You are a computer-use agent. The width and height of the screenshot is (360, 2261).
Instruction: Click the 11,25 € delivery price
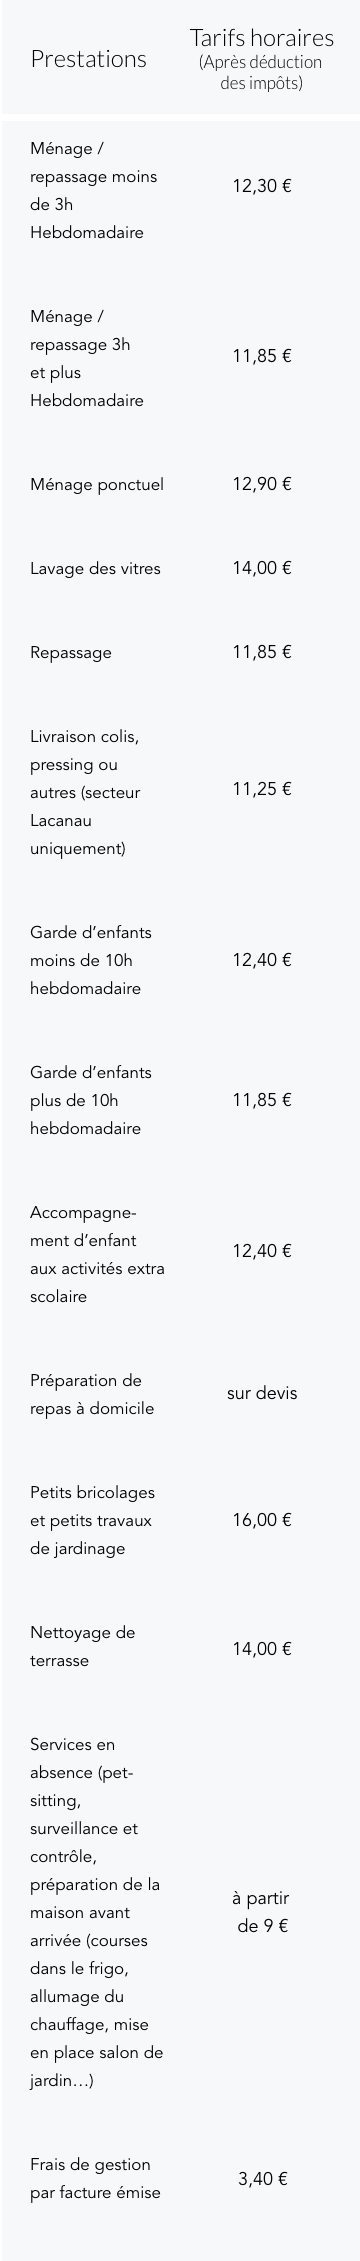tap(262, 789)
